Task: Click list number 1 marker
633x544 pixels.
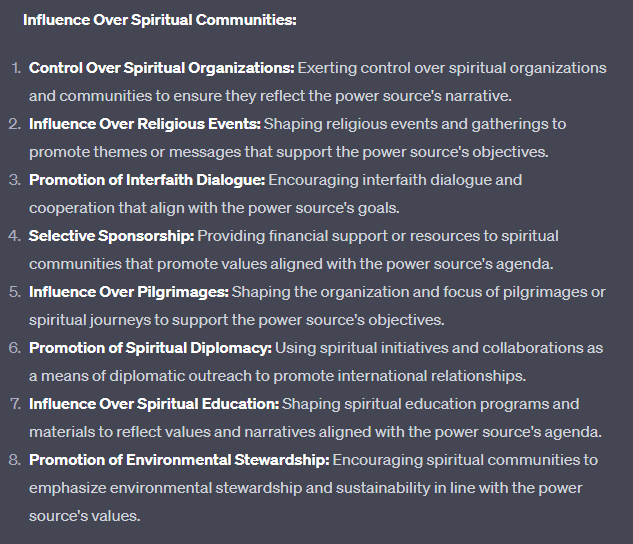Action: point(15,68)
